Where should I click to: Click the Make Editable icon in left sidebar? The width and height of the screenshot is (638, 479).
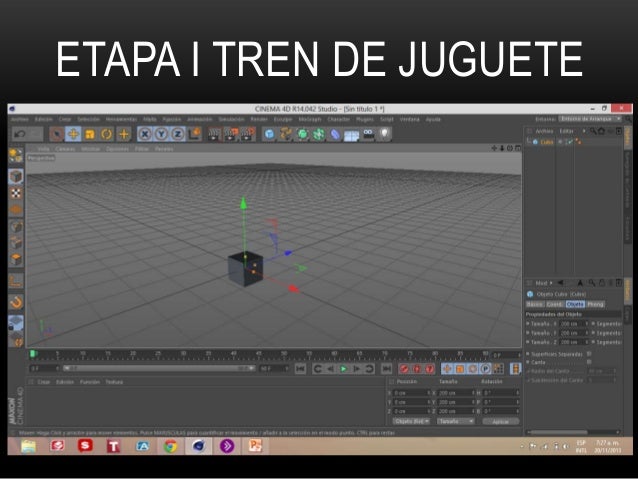click(16, 155)
